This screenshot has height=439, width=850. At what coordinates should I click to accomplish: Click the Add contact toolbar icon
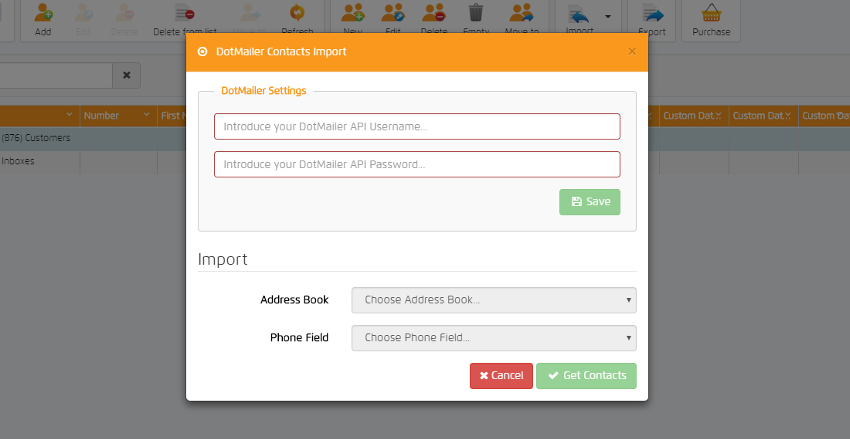pos(43,12)
